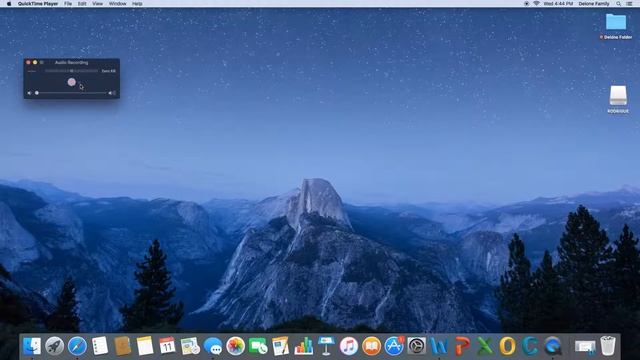Image resolution: width=640 pixels, height=360 pixels.
Task: Open the QuickTime Player menu
Action: tap(38, 4)
